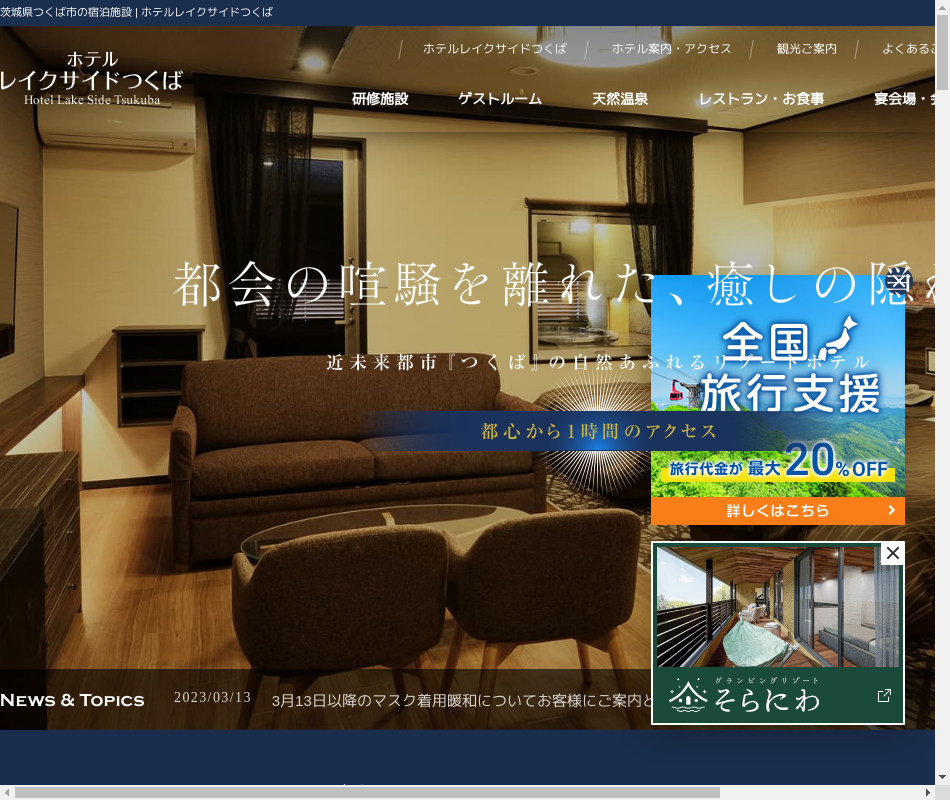Click the vertical scrollbar up arrow
This screenshot has height=800, width=950.
click(x=942, y=33)
